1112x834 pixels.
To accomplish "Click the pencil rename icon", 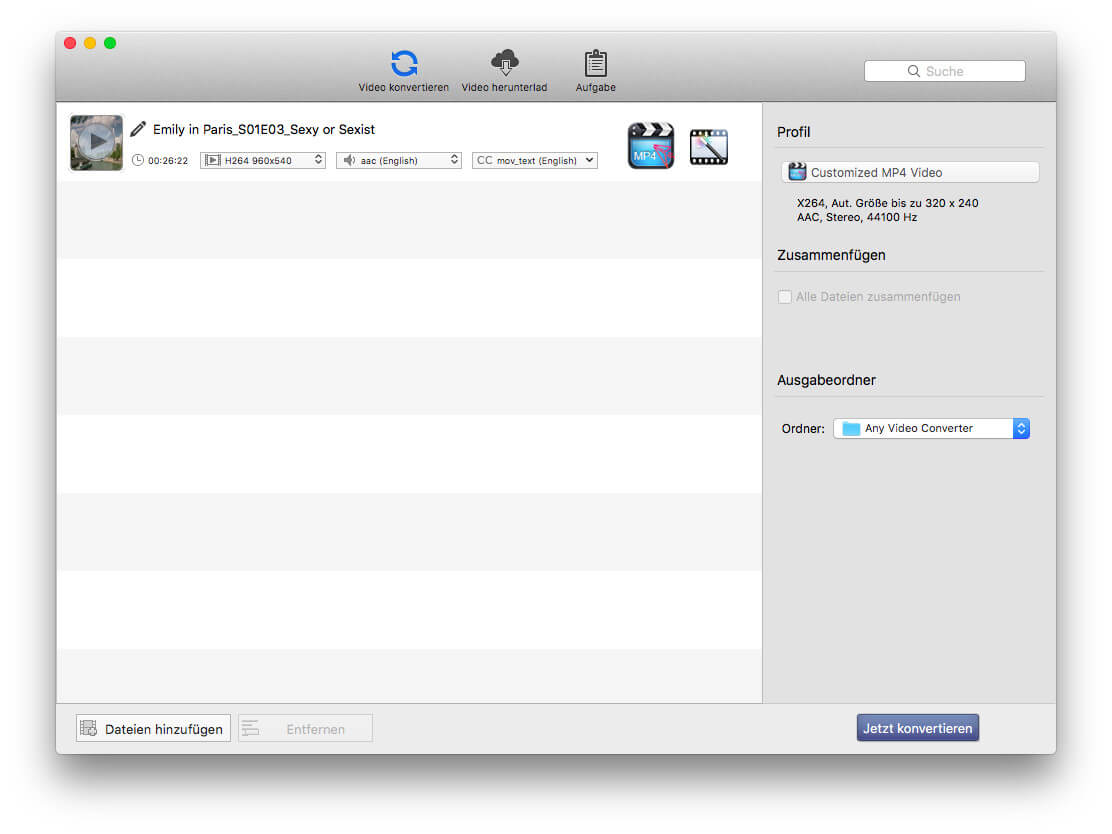I will 138,129.
